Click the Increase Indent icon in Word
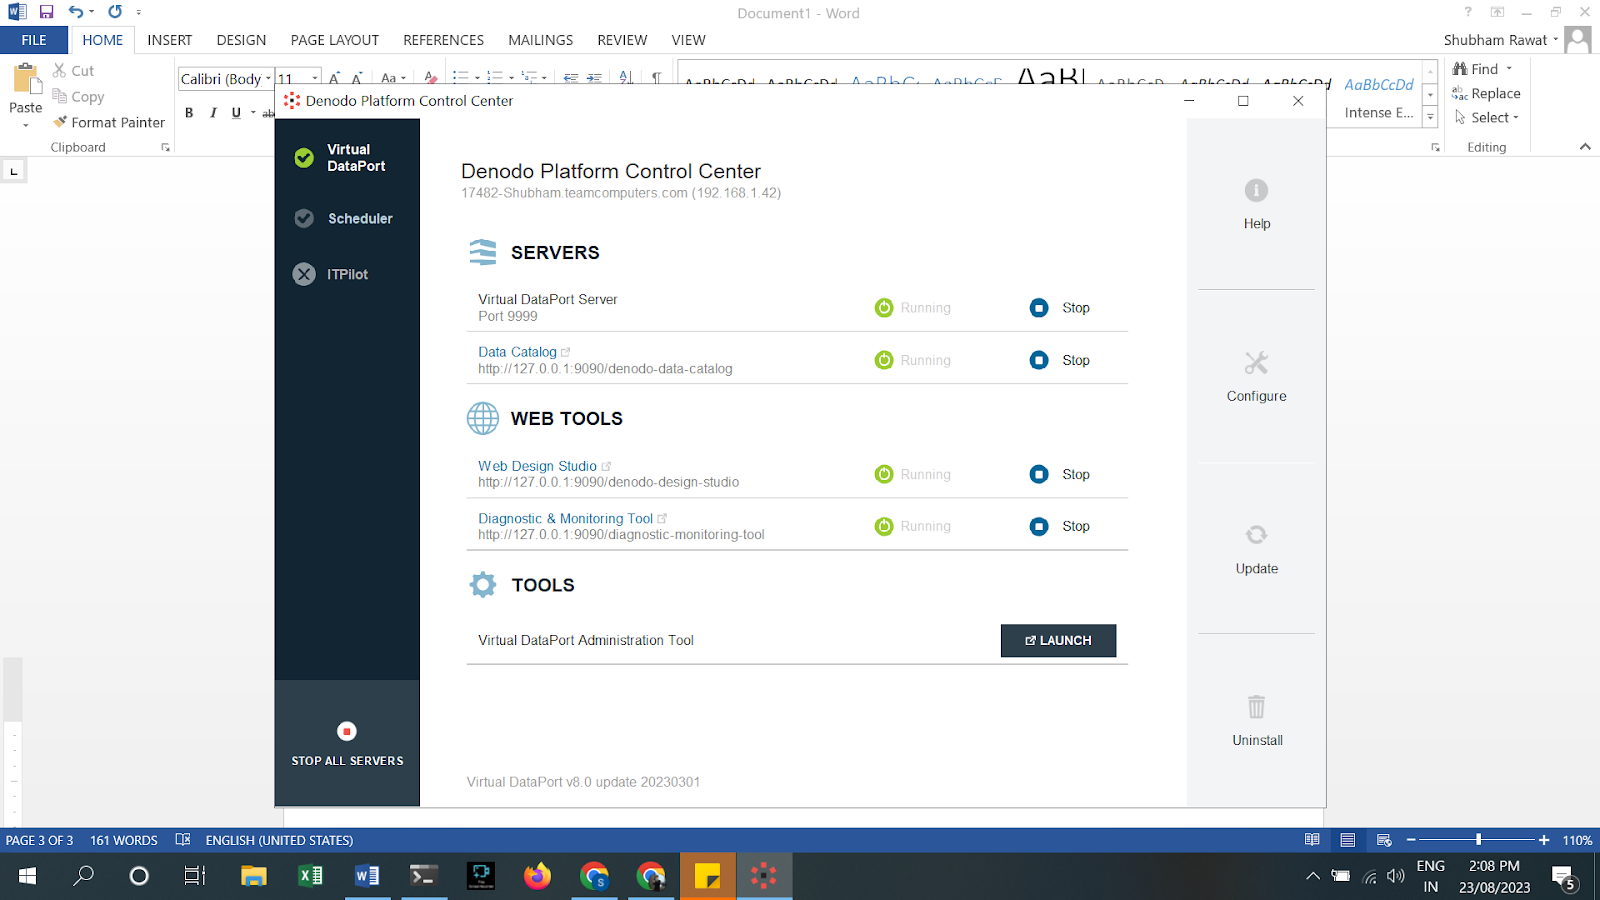This screenshot has height=900, width=1600. (x=594, y=78)
